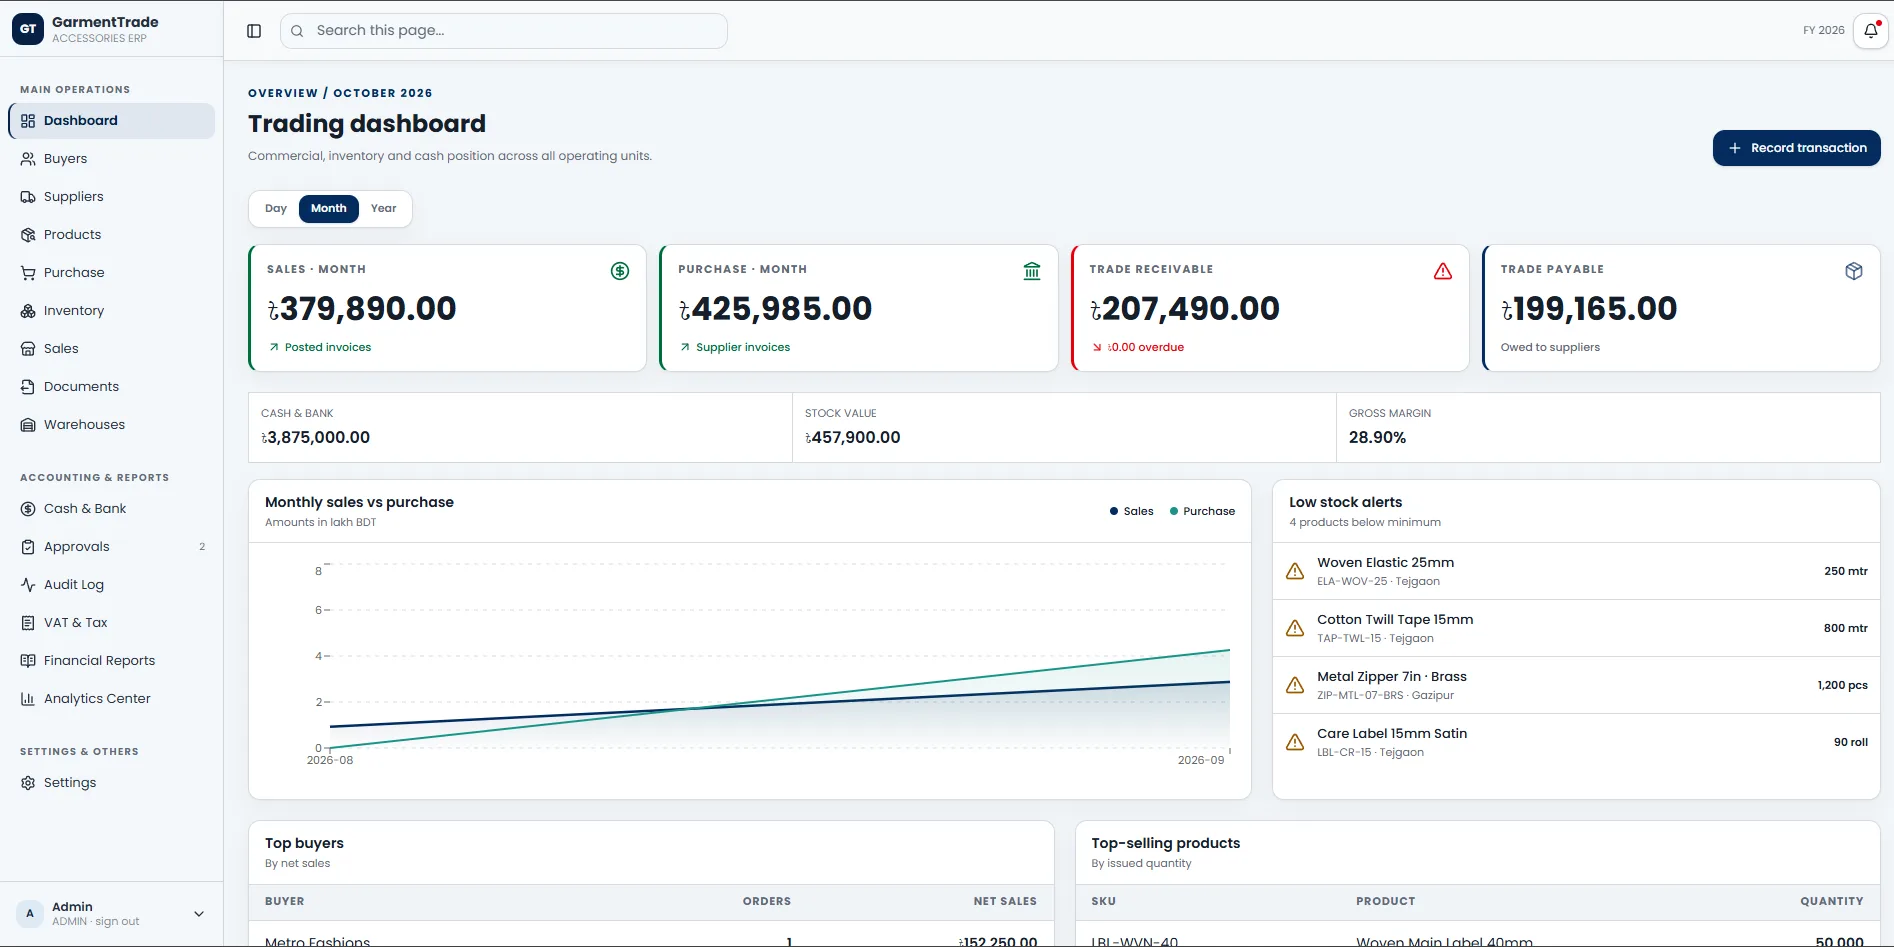Screen dimensions: 1894x947
Task: Open Suppliers from sidebar
Action: coord(112,197)
